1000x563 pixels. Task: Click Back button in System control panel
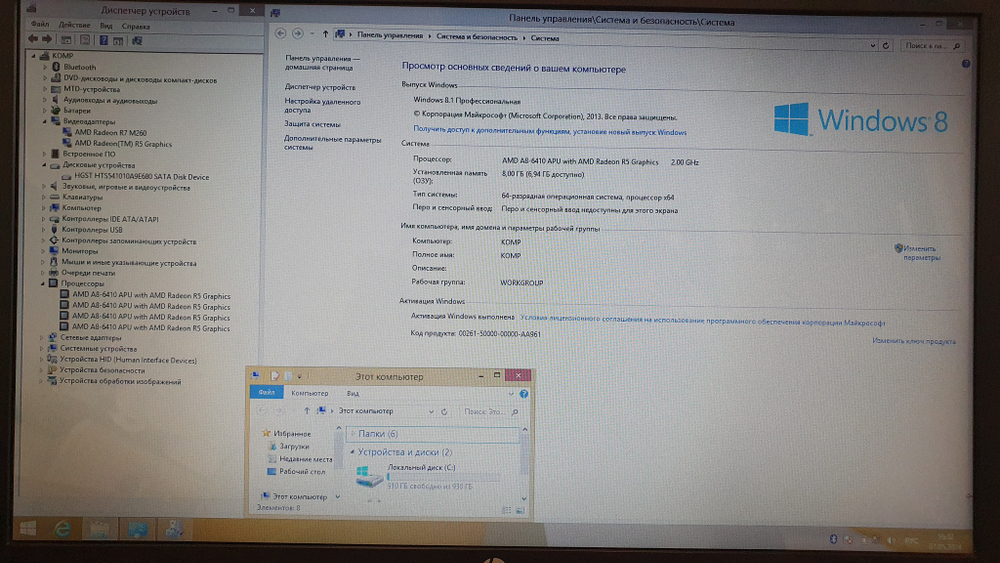(280, 33)
